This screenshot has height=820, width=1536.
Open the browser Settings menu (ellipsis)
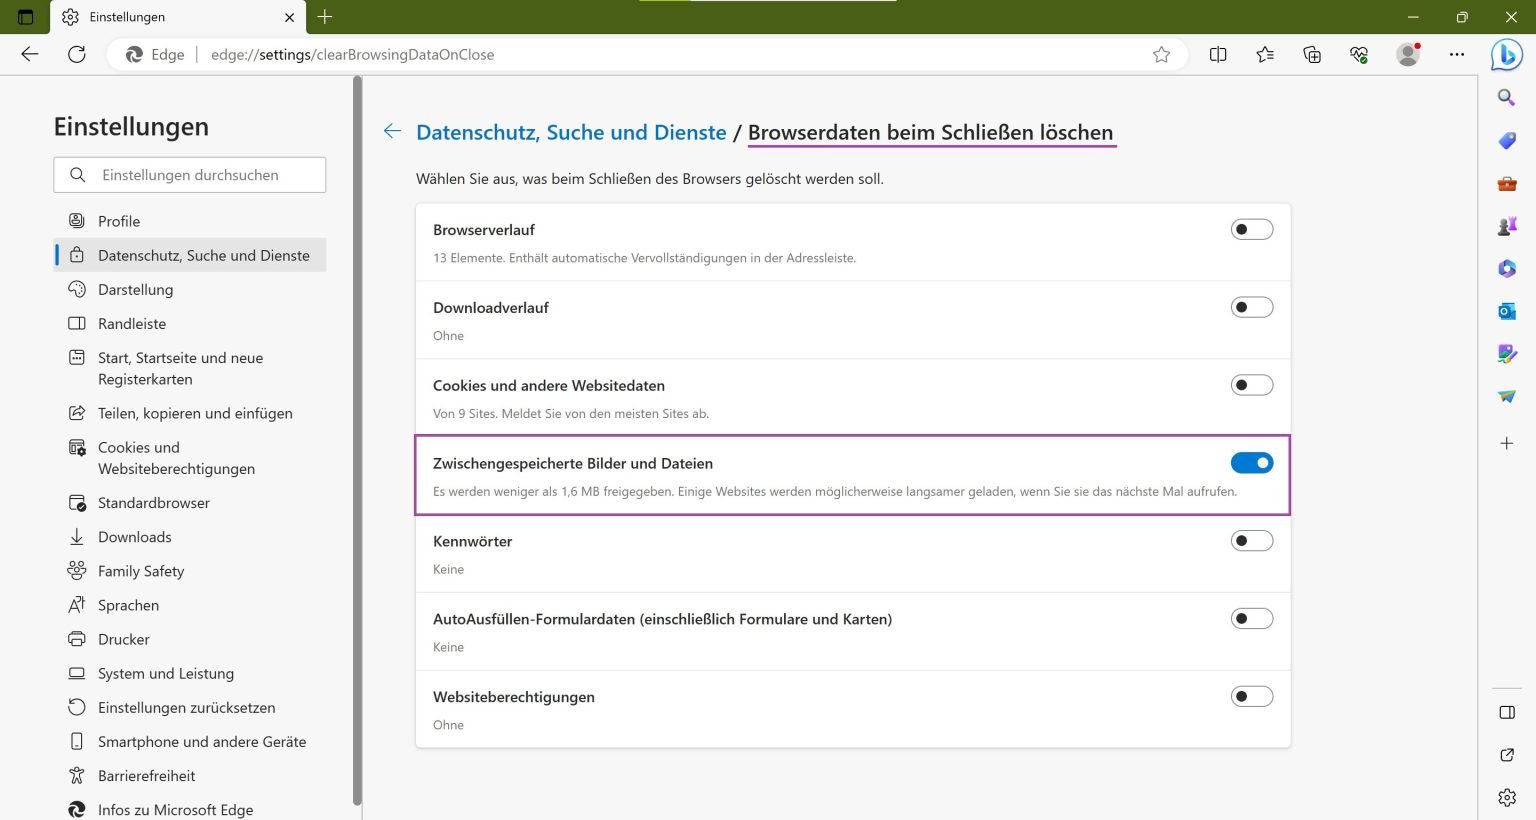(1457, 54)
